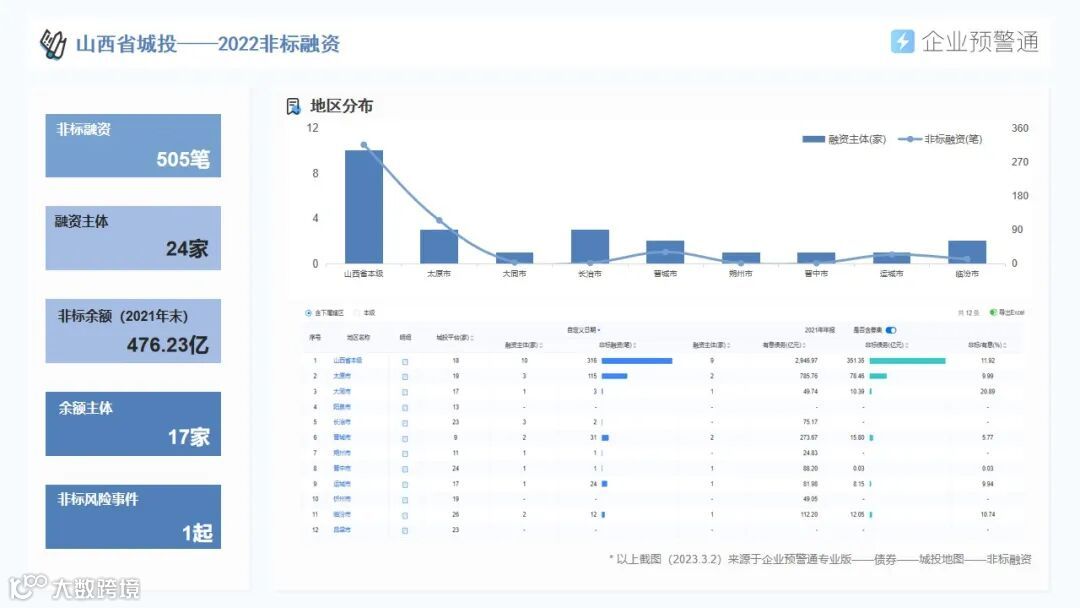Toggle the 是否含募集 switch
The height and width of the screenshot is (608, 1080).
coord(891,330)
